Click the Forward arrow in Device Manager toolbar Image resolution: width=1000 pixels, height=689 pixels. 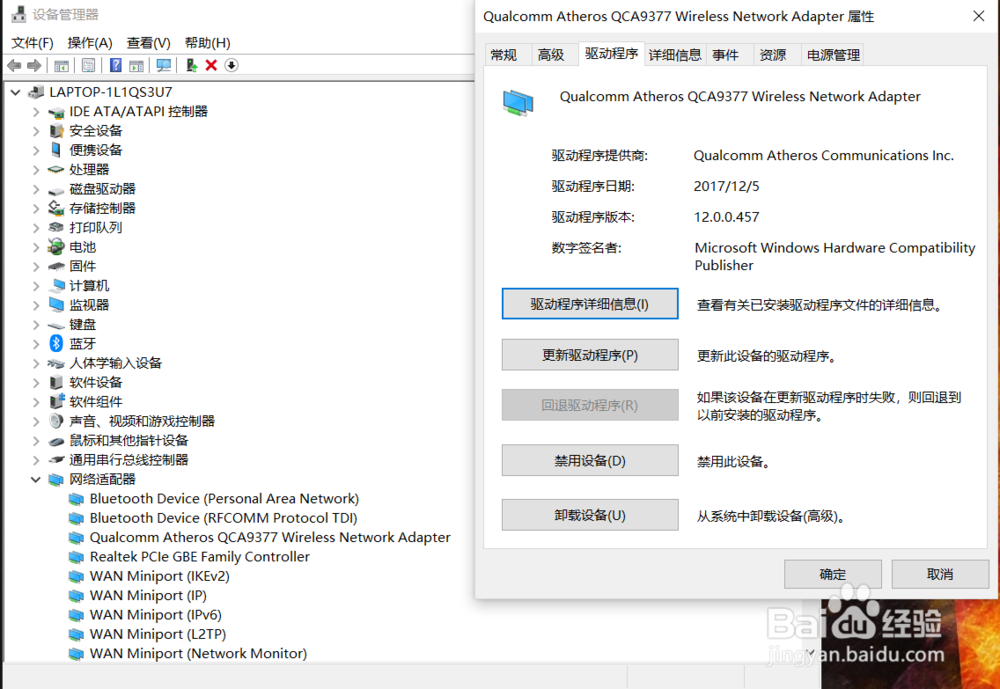(34, 65)
